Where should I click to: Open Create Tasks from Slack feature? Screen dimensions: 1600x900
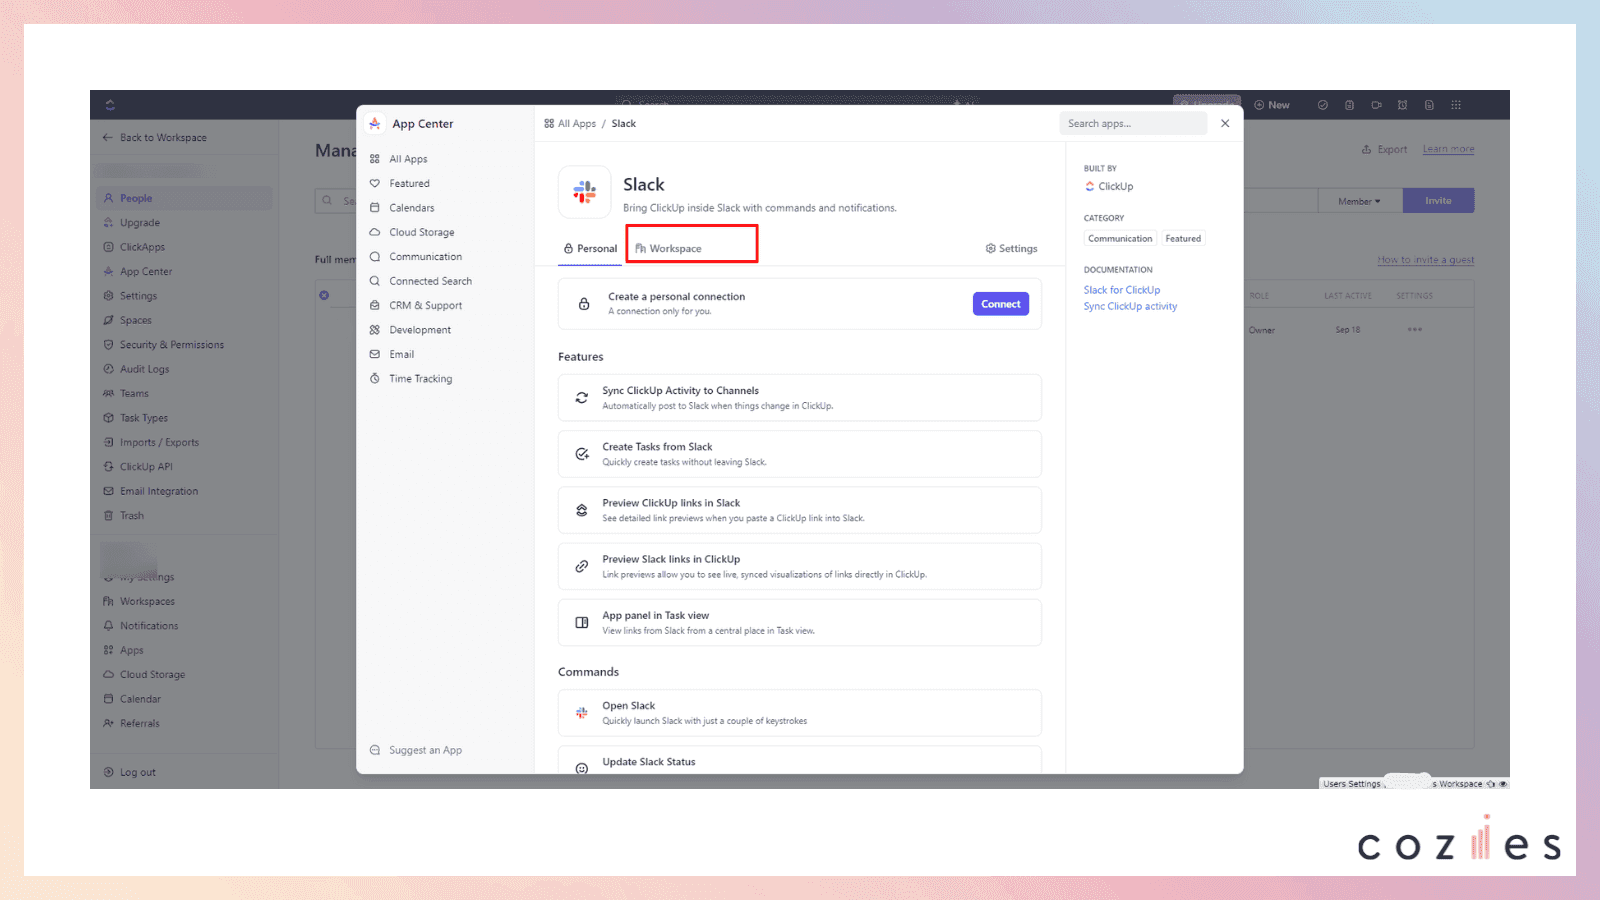(800, 454)
